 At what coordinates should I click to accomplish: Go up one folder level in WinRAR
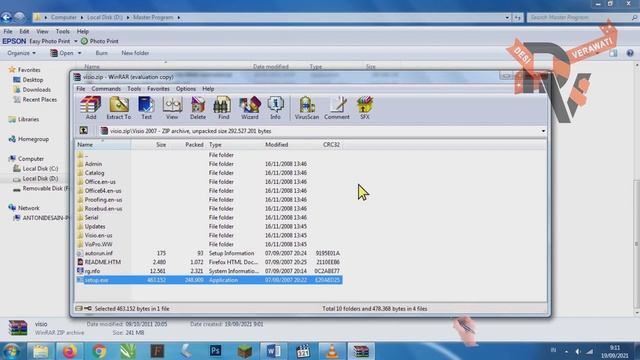(84, 131)
